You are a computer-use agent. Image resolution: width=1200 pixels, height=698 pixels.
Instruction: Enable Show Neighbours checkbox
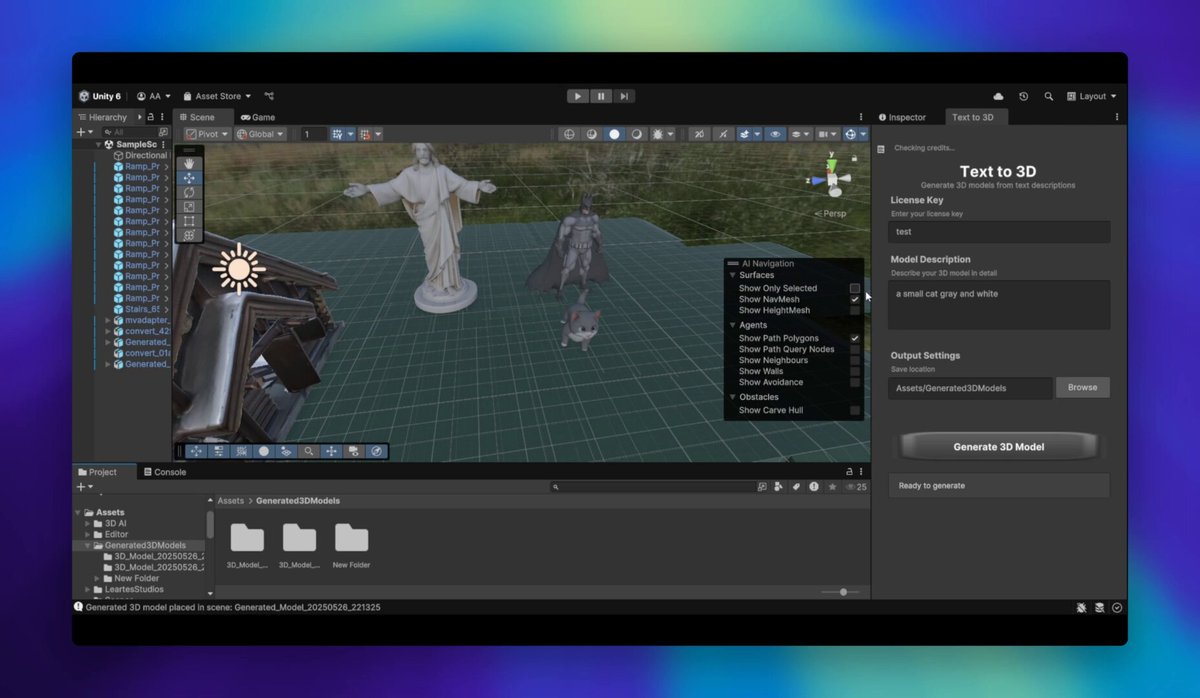[x=855, y=360]
